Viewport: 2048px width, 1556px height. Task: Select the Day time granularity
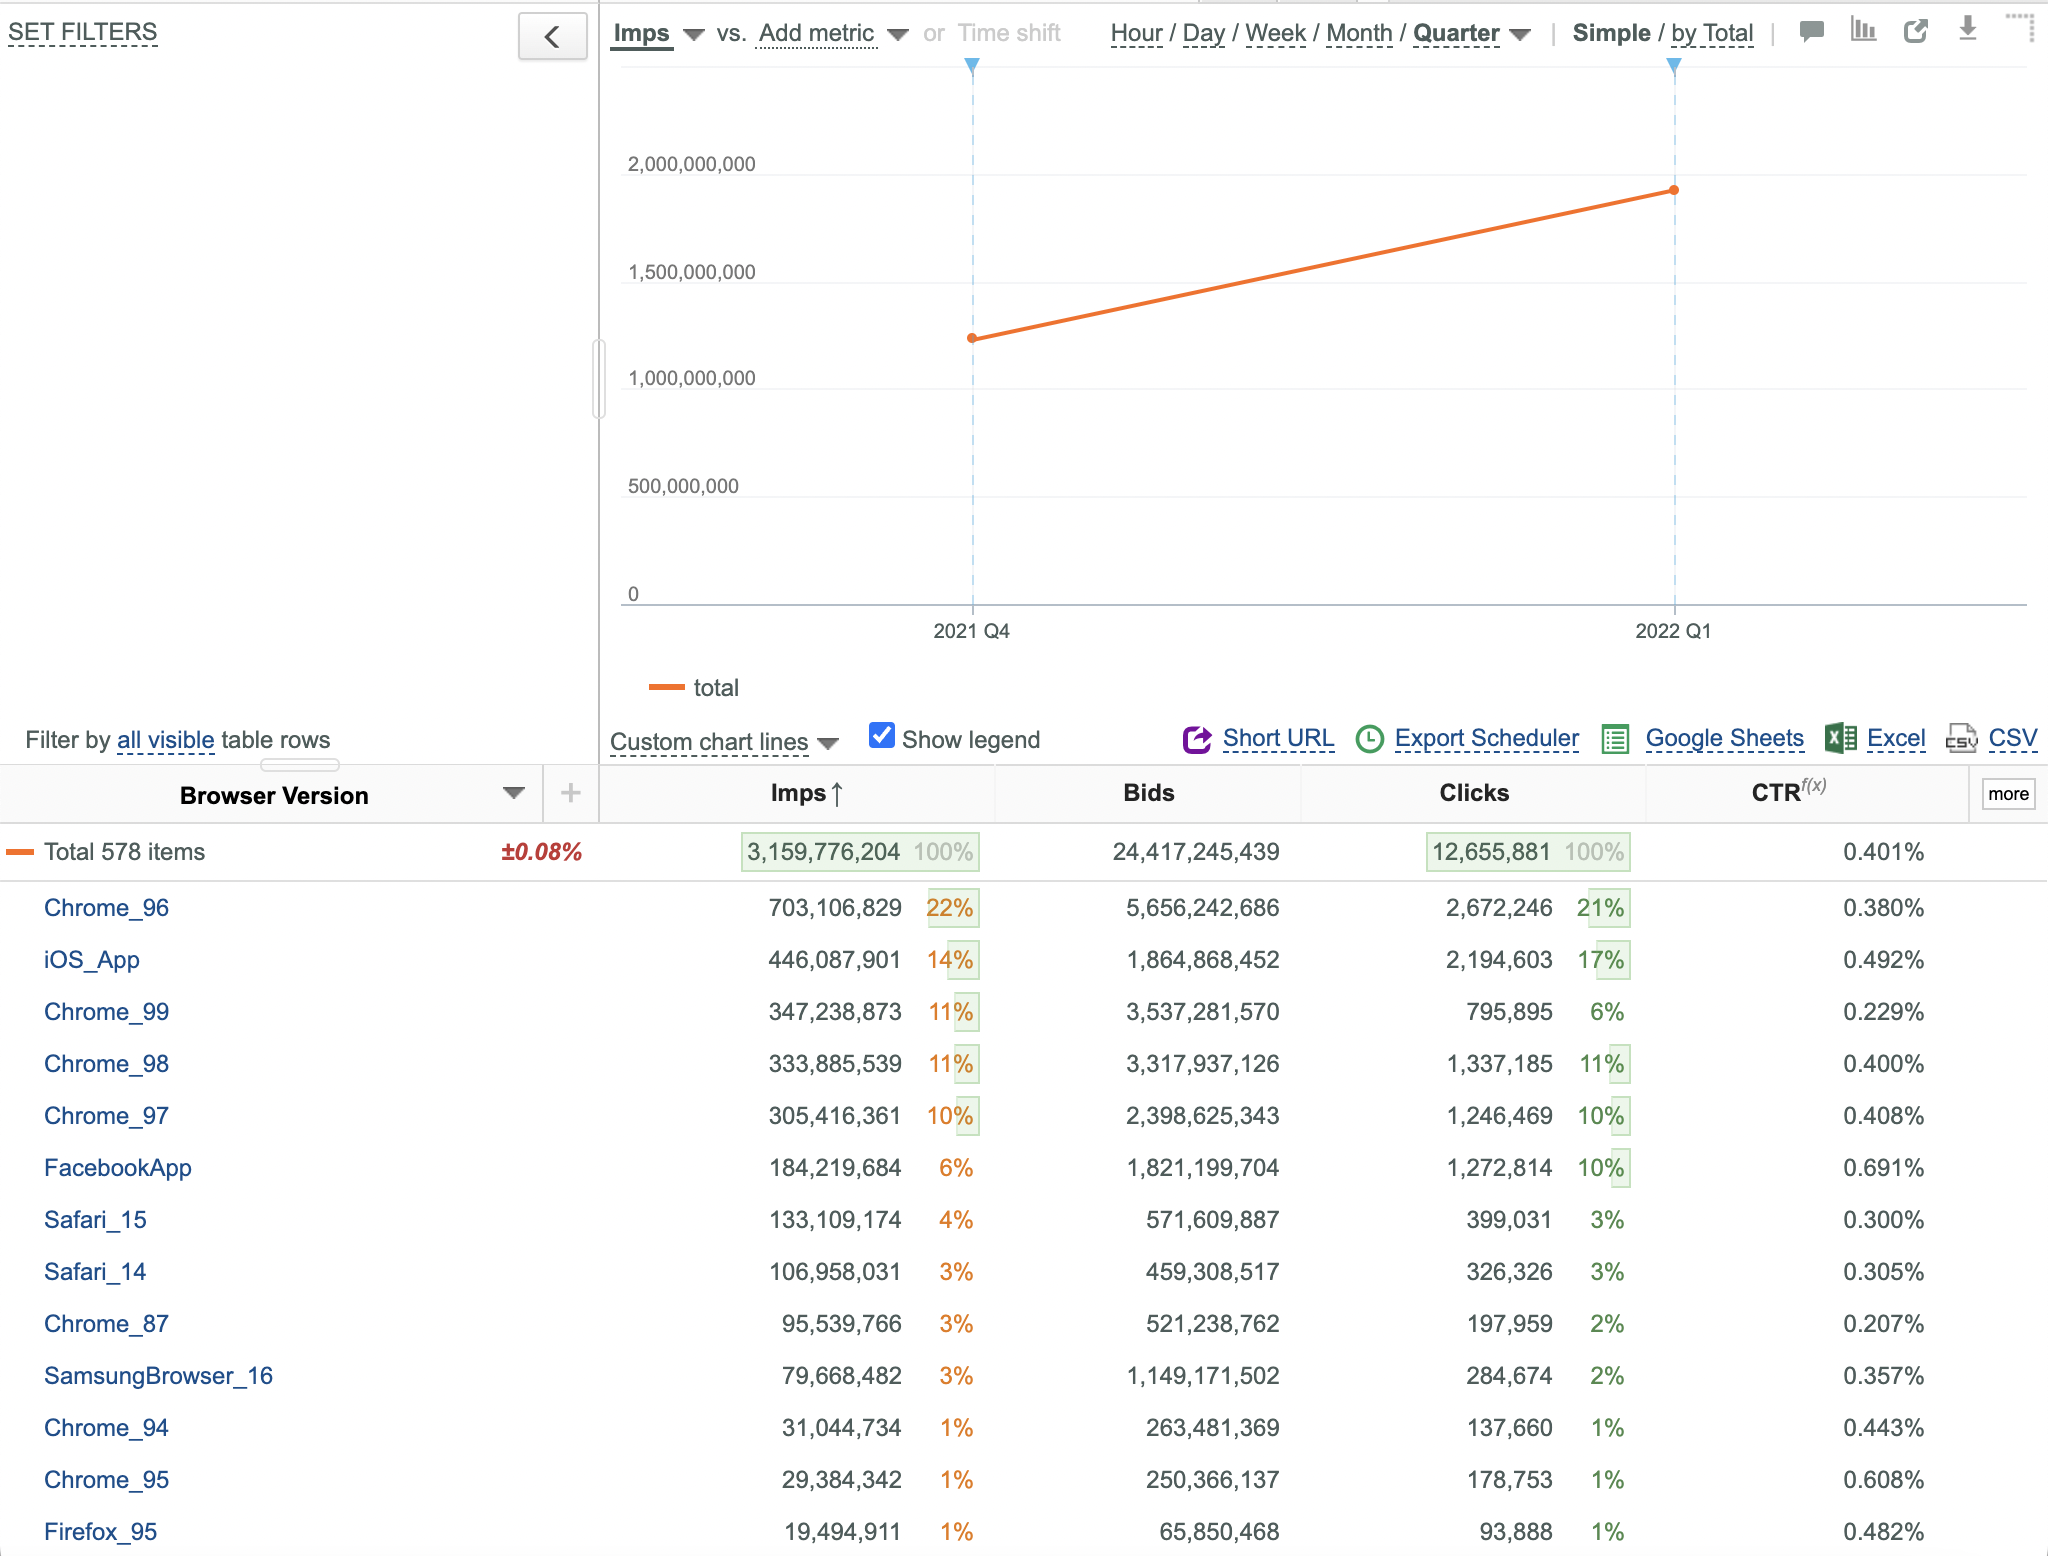pos(1203,33)
